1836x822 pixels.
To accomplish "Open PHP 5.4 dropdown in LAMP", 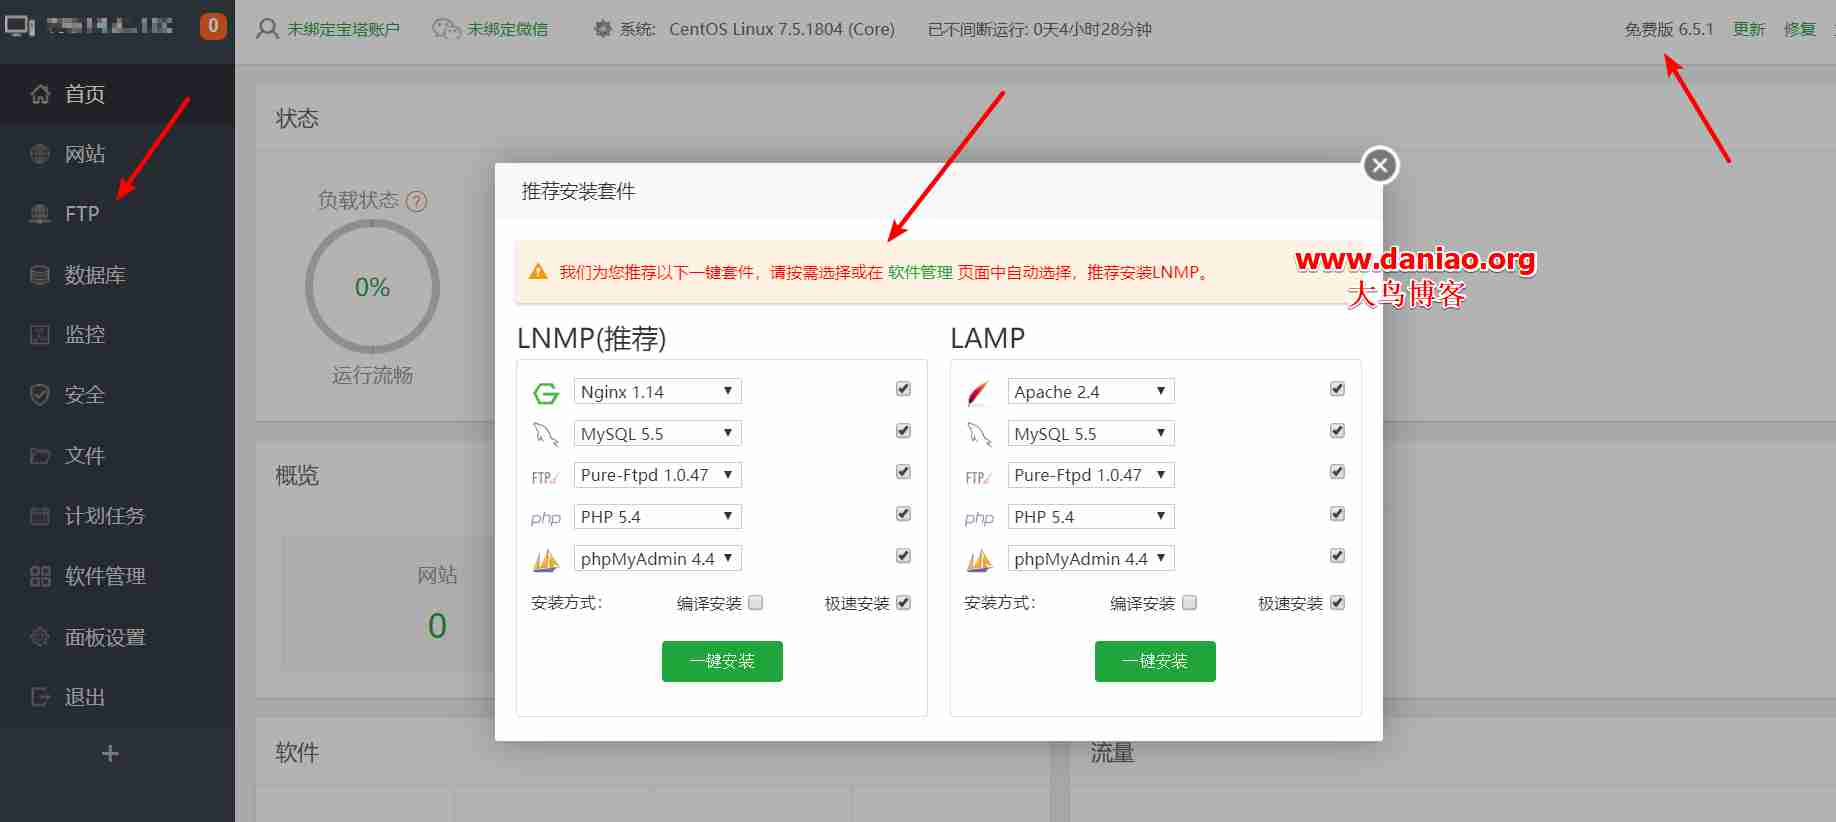I will 1091,517.
